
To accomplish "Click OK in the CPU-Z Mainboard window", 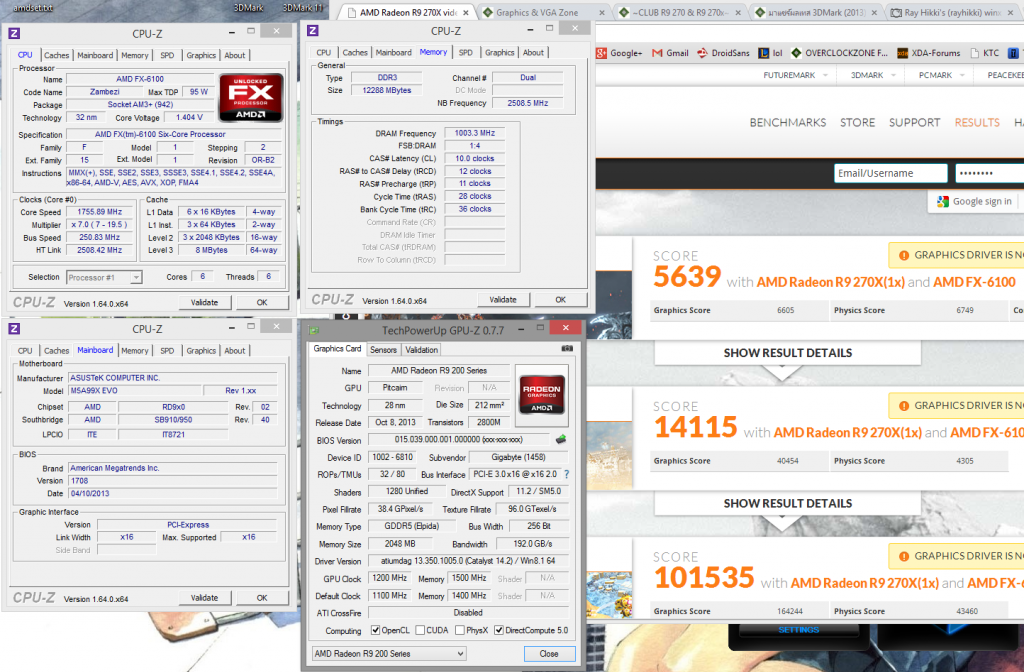I will [262, 598].
